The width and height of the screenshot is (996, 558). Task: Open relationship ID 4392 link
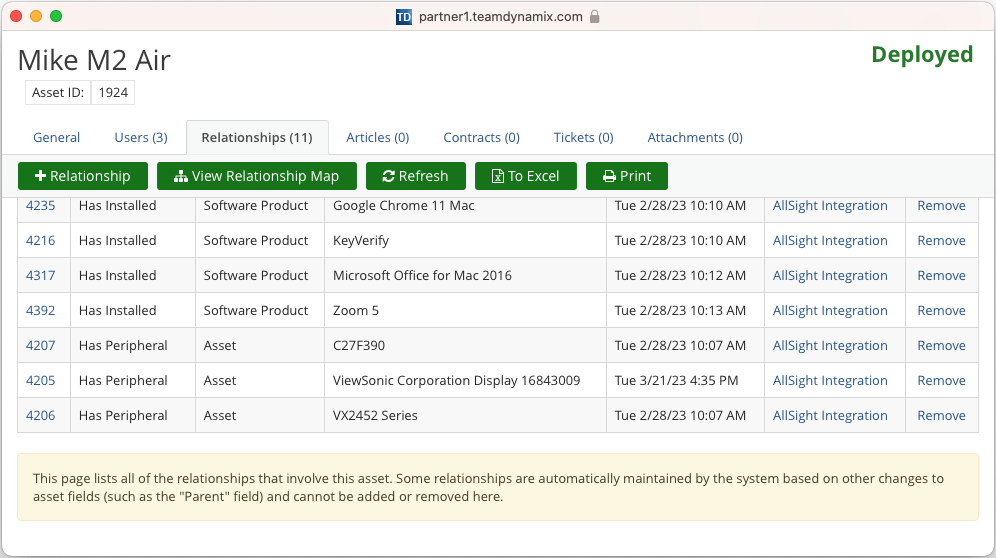point(41,310)
